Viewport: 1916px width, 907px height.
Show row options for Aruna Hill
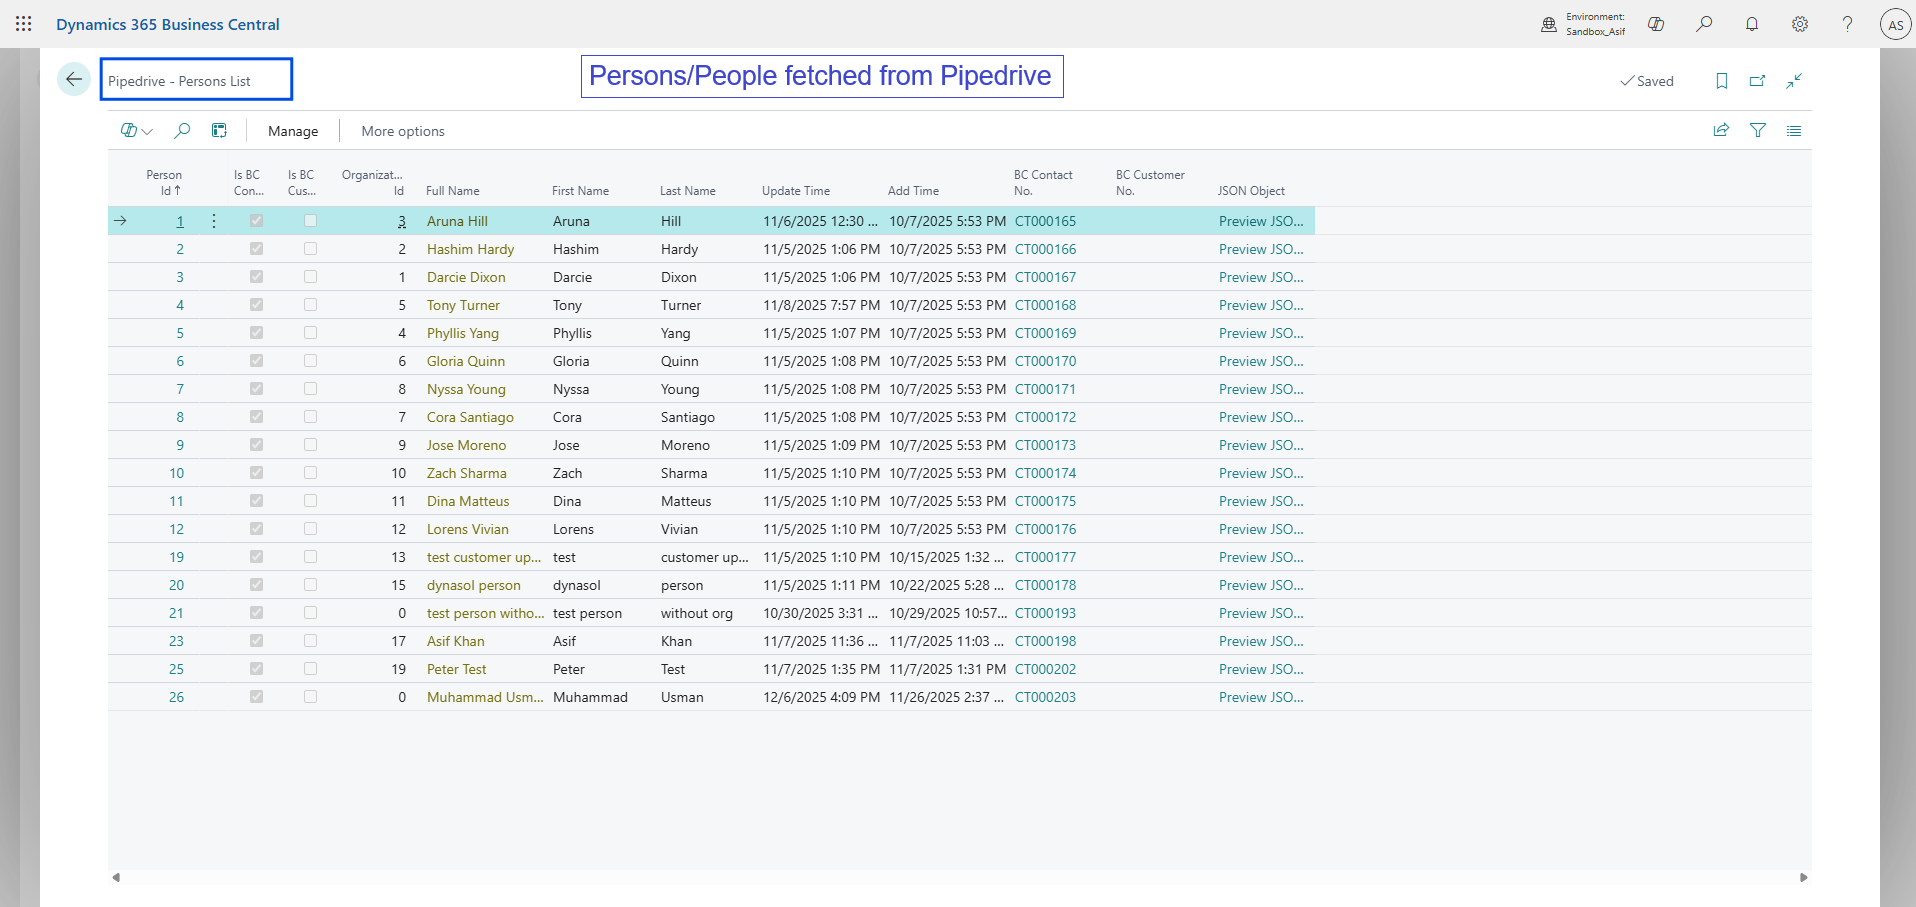(x=214, y=221)
